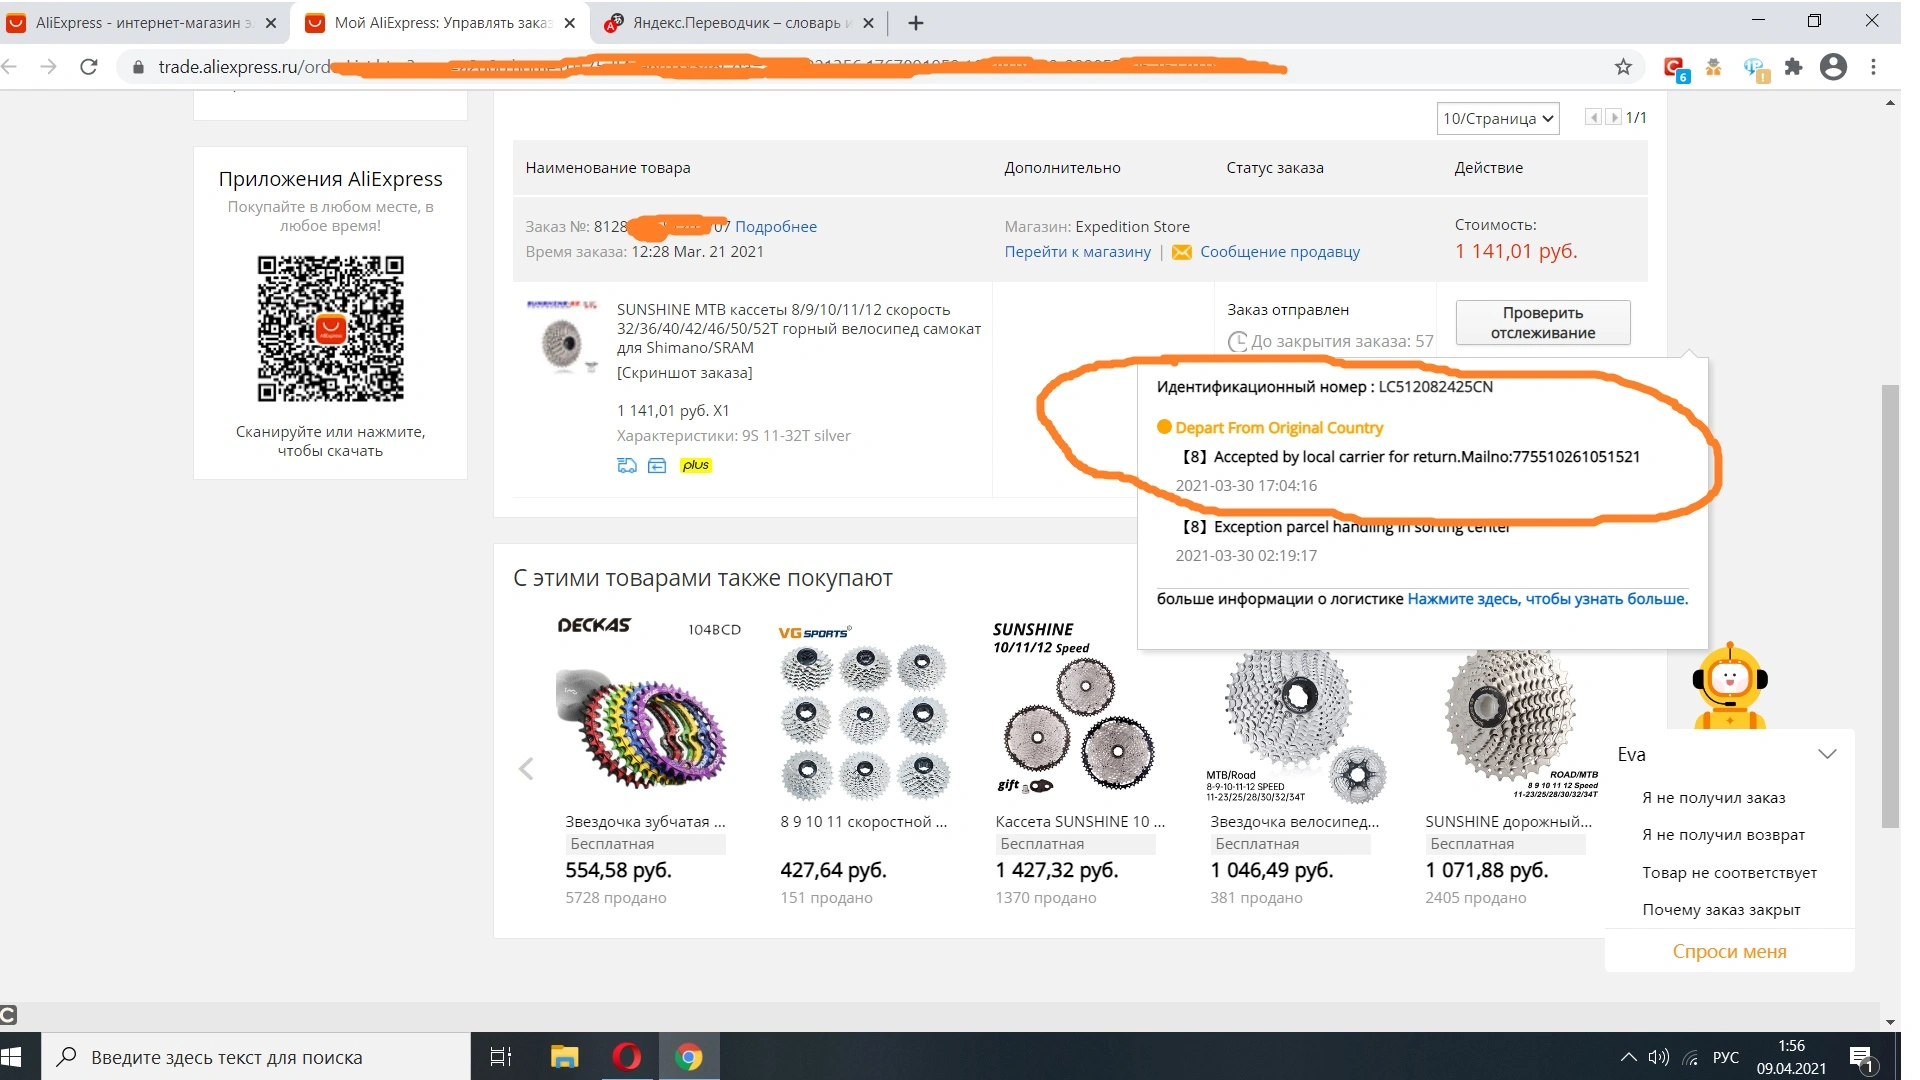Screen dimensions: 1920x1080
Task: Close the Мой AliExpress orders tab
Action: [x=570, y=23]
